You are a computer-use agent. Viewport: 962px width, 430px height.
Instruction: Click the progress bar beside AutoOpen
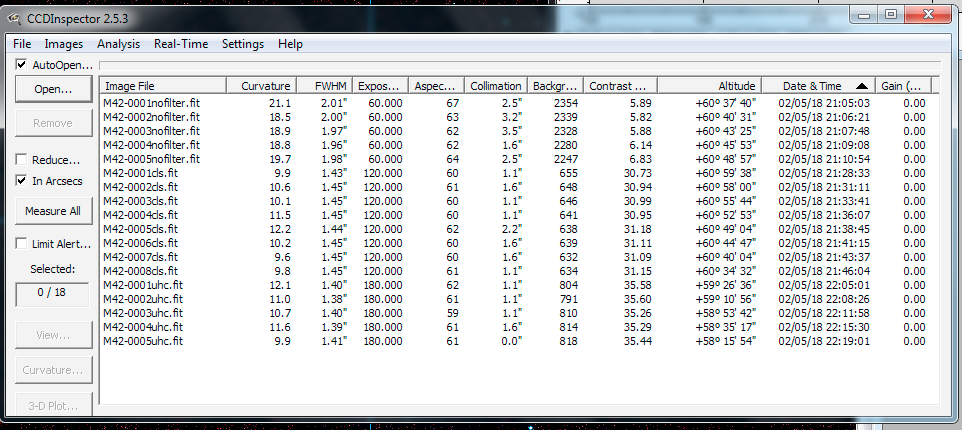[x=520, y=65]
